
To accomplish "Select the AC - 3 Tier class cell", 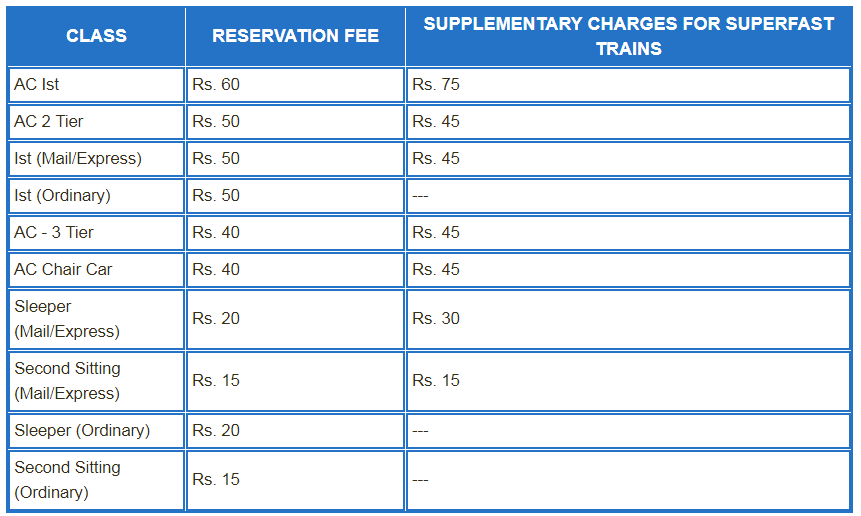I will click(x=96, y=233).
